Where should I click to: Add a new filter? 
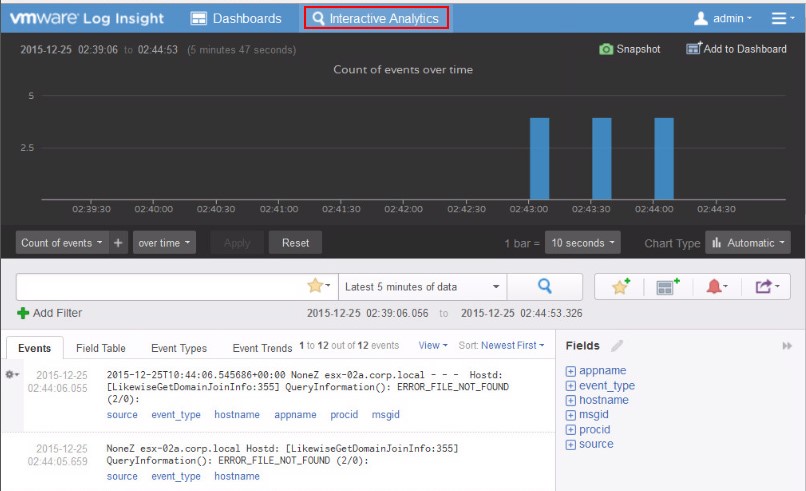click(49, 313)
